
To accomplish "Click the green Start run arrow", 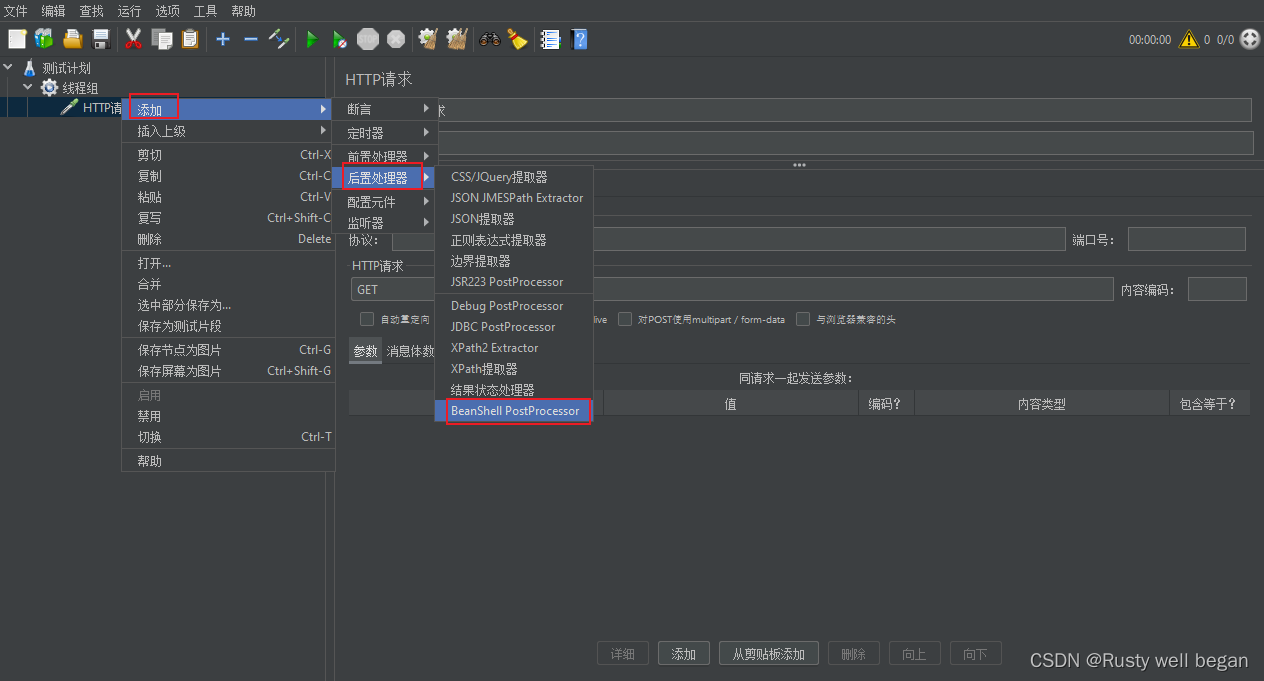I will coord(312,39).
